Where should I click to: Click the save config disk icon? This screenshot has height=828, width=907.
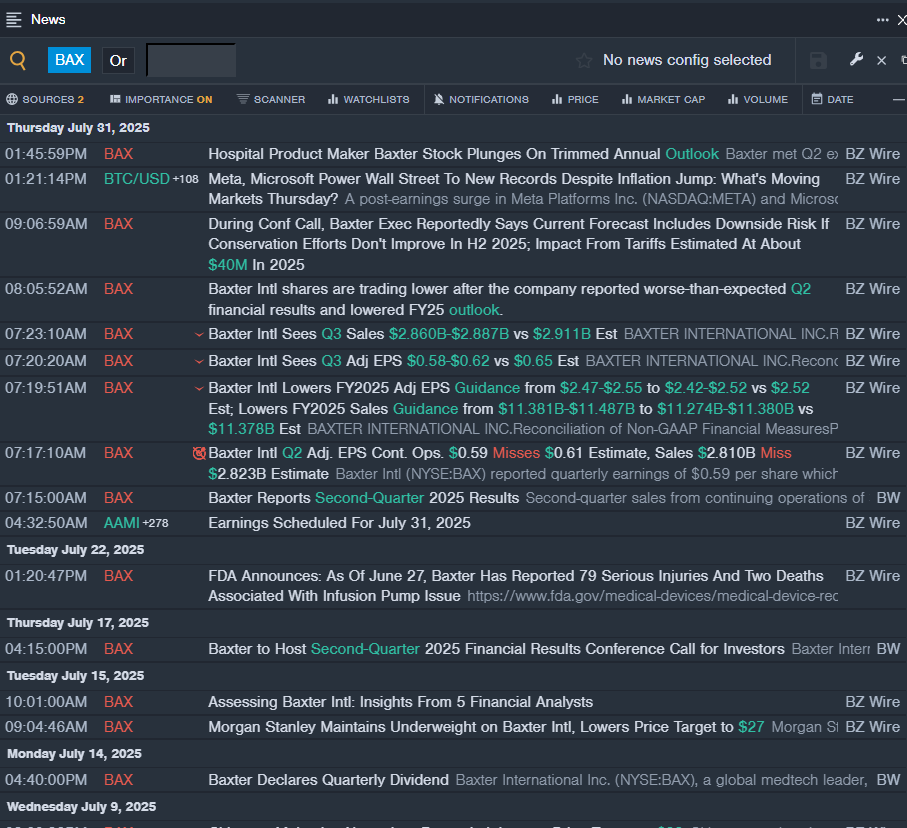click(x=818, y=60)
